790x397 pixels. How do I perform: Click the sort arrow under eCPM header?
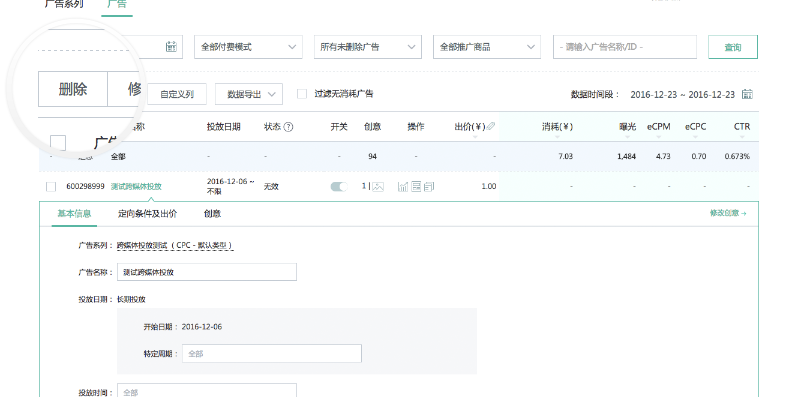659,137
